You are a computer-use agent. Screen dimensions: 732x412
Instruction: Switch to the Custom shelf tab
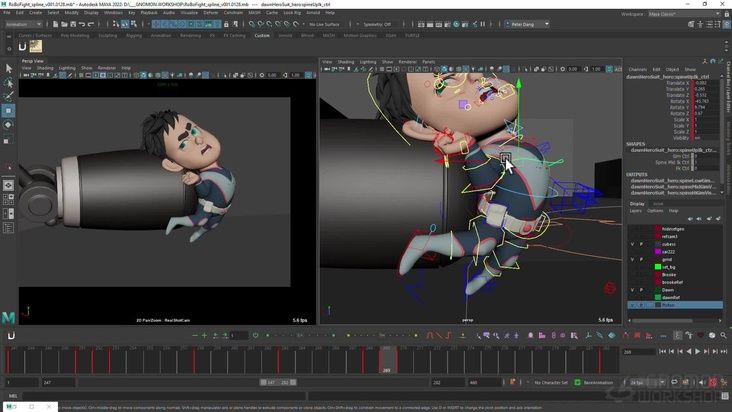click(x=262, y=35)
